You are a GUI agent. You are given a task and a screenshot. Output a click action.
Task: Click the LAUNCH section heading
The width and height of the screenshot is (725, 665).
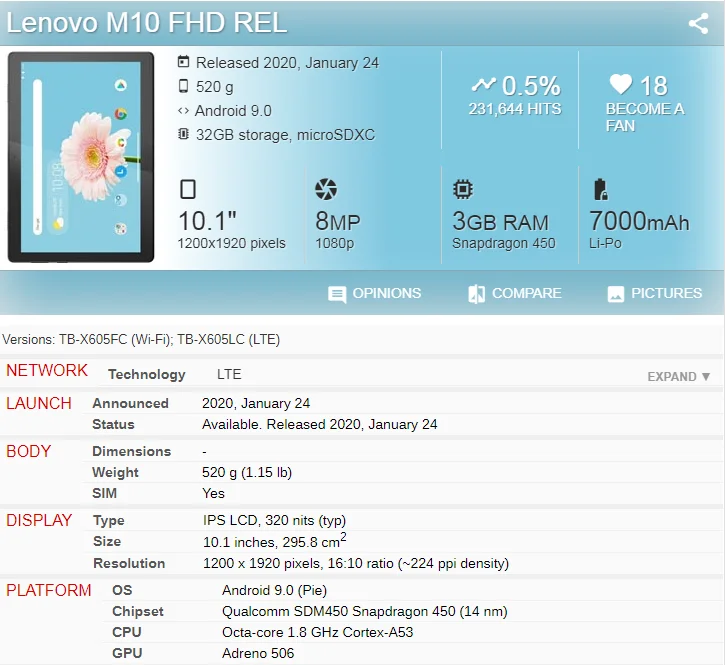(39, 403)
